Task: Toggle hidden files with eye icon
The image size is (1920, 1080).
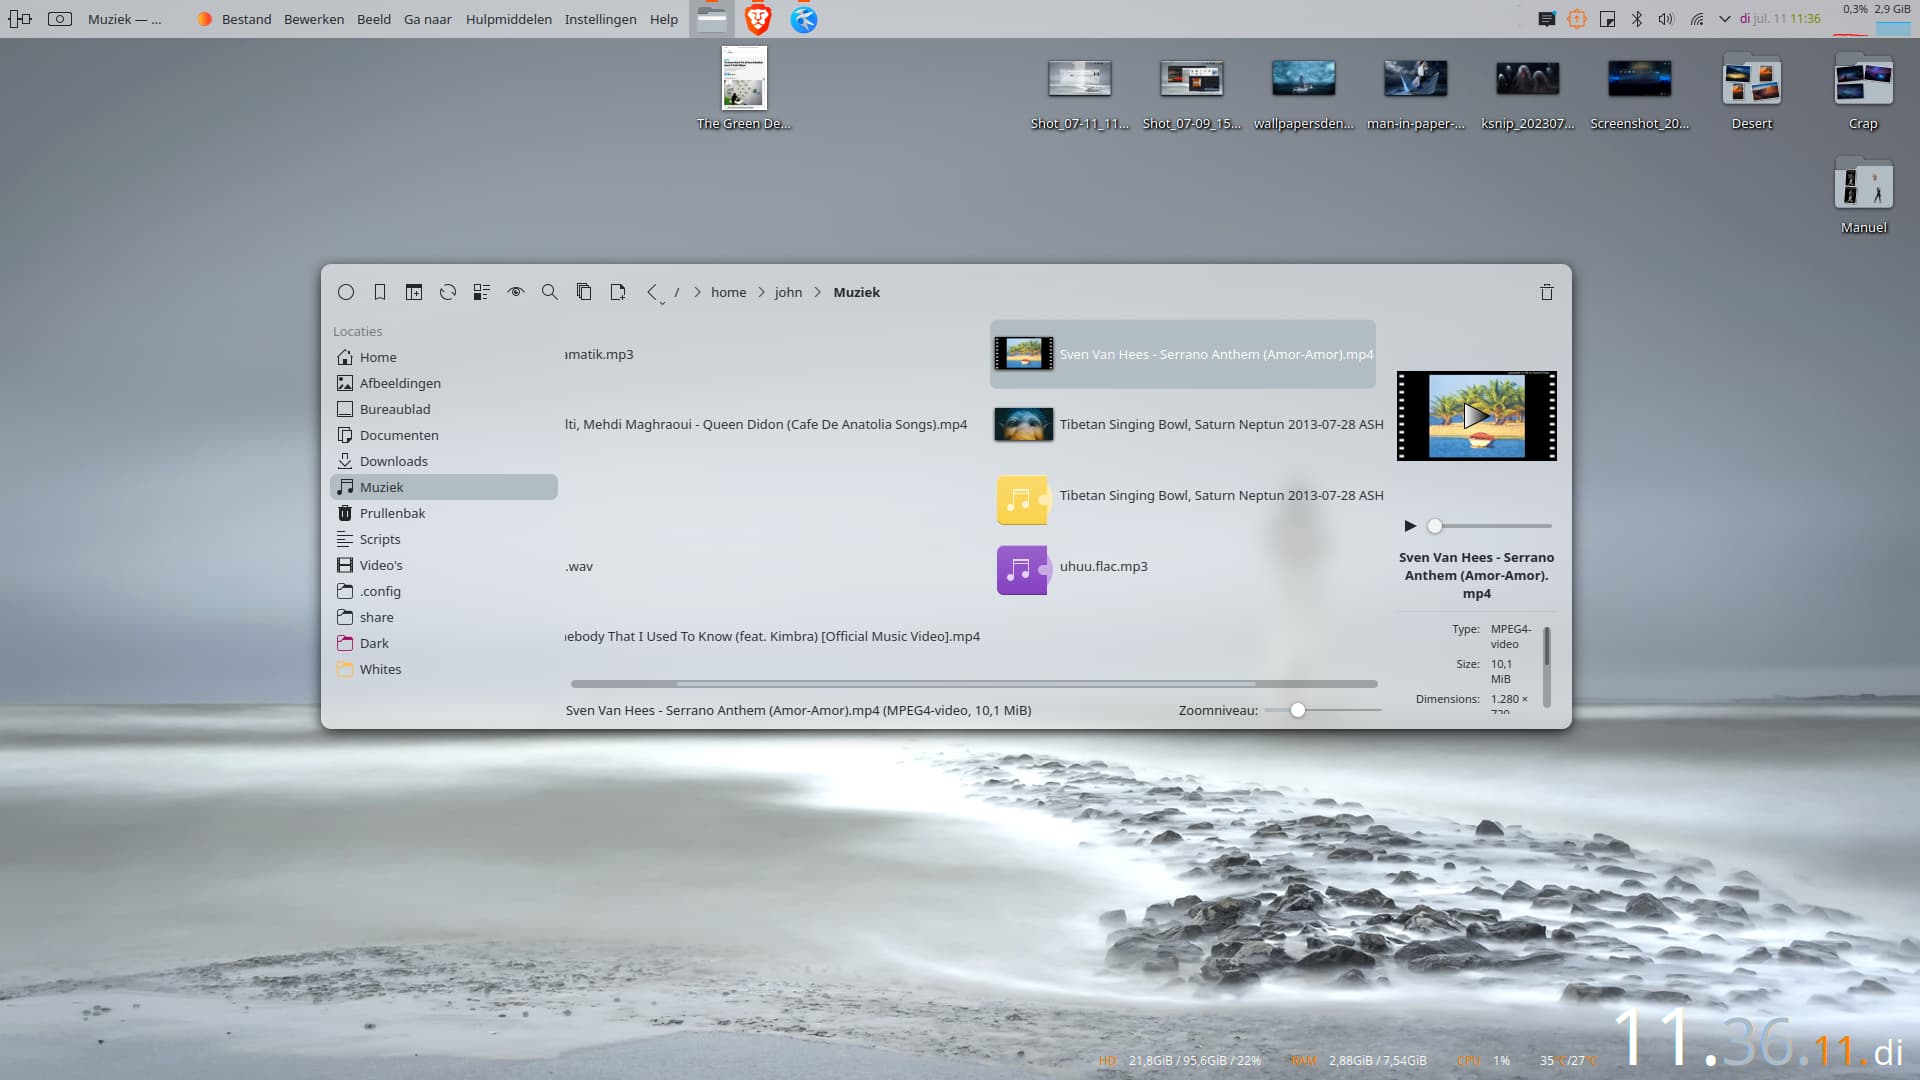Action: [516, 292]
